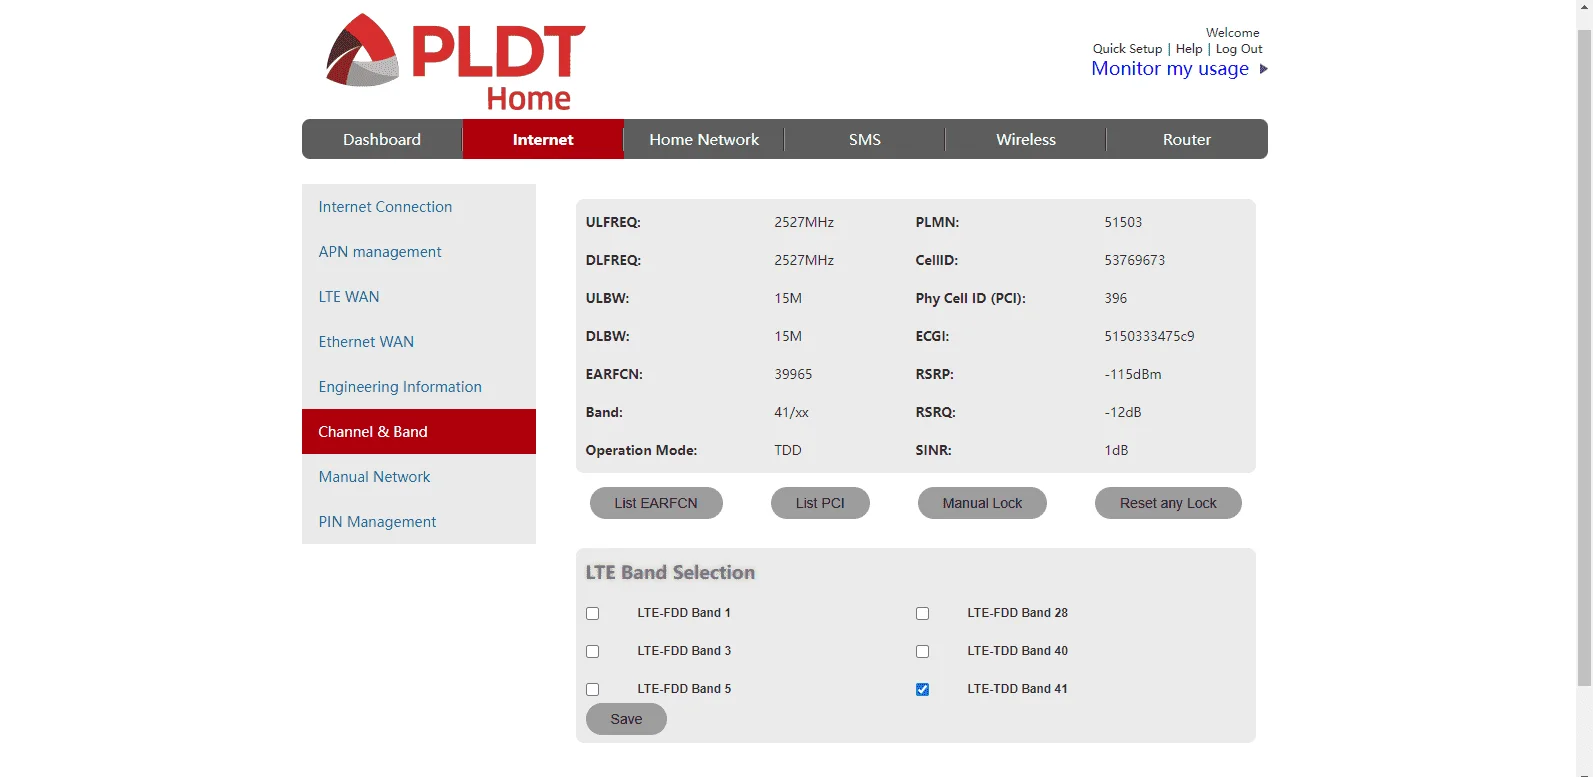
Task: Click the Band value 41/xx
Action: (x=791, y=412)
